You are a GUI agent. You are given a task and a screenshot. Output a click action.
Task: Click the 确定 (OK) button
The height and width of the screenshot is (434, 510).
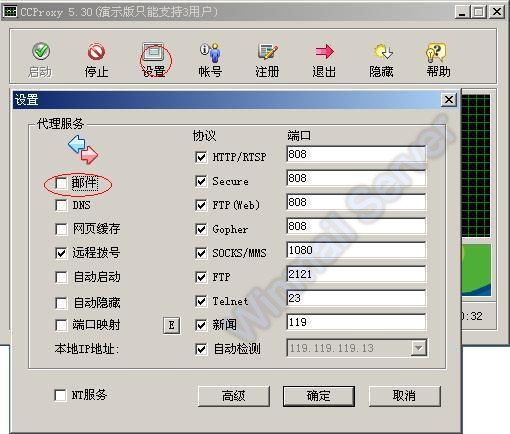319,396
